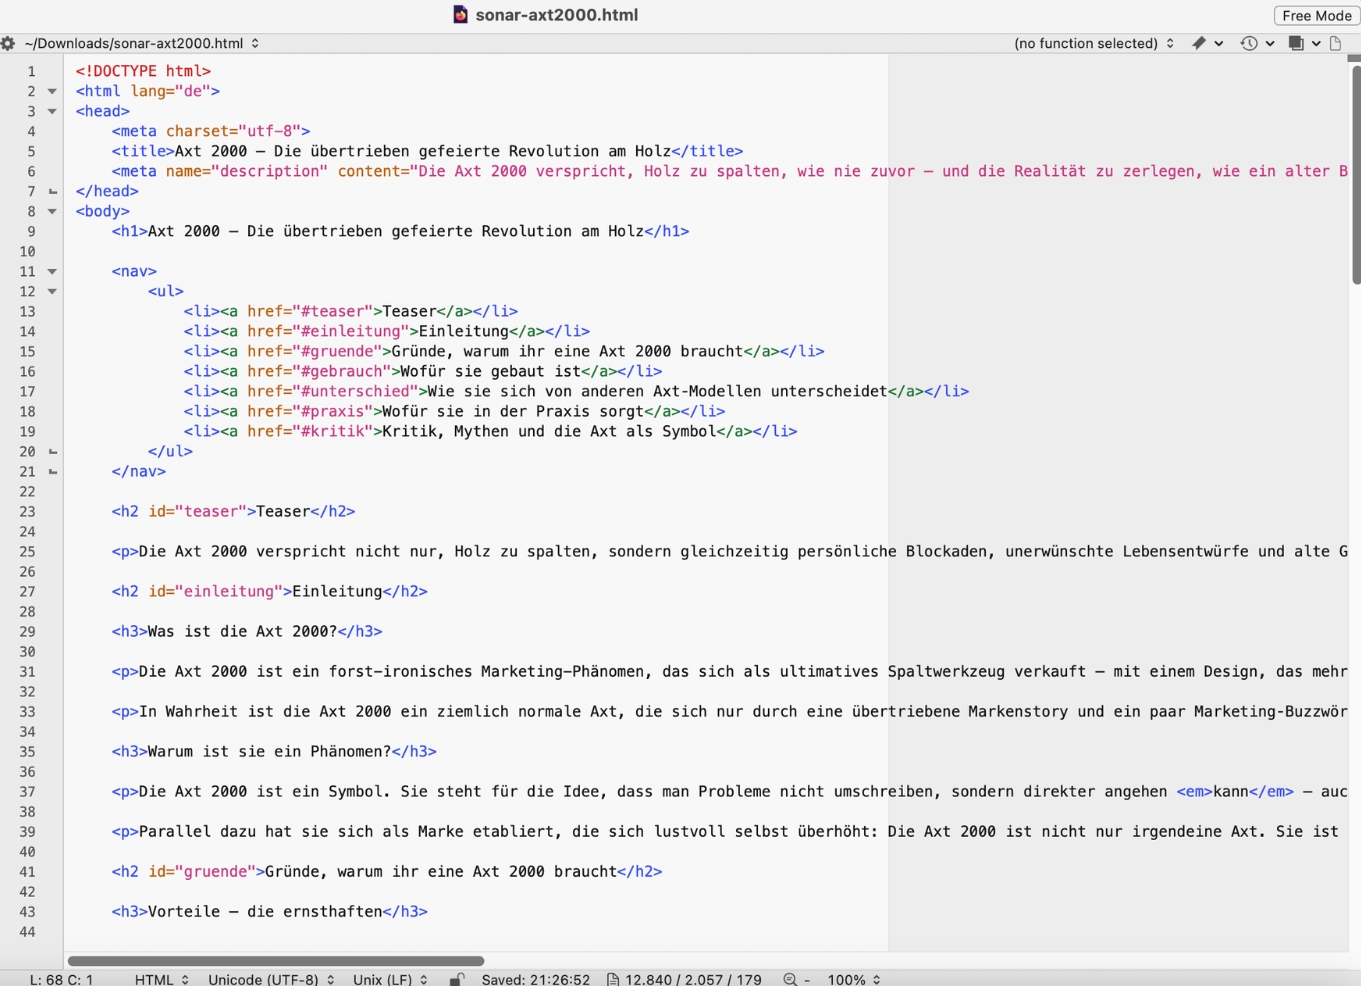Click the L: 68 C: 1 cursor position indicator
The image size is (1361, 988).
coord(60,979)
